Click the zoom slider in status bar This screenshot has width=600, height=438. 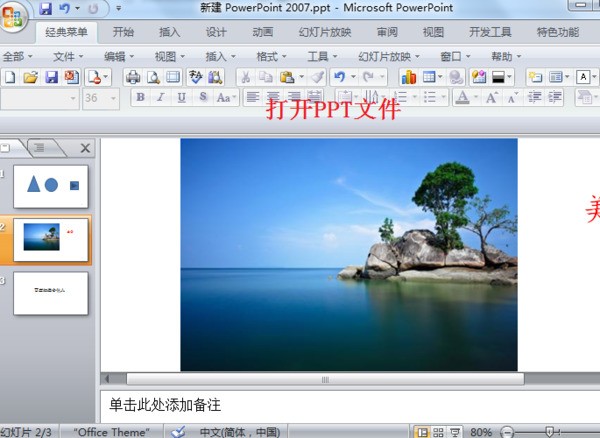coord(550,431)
